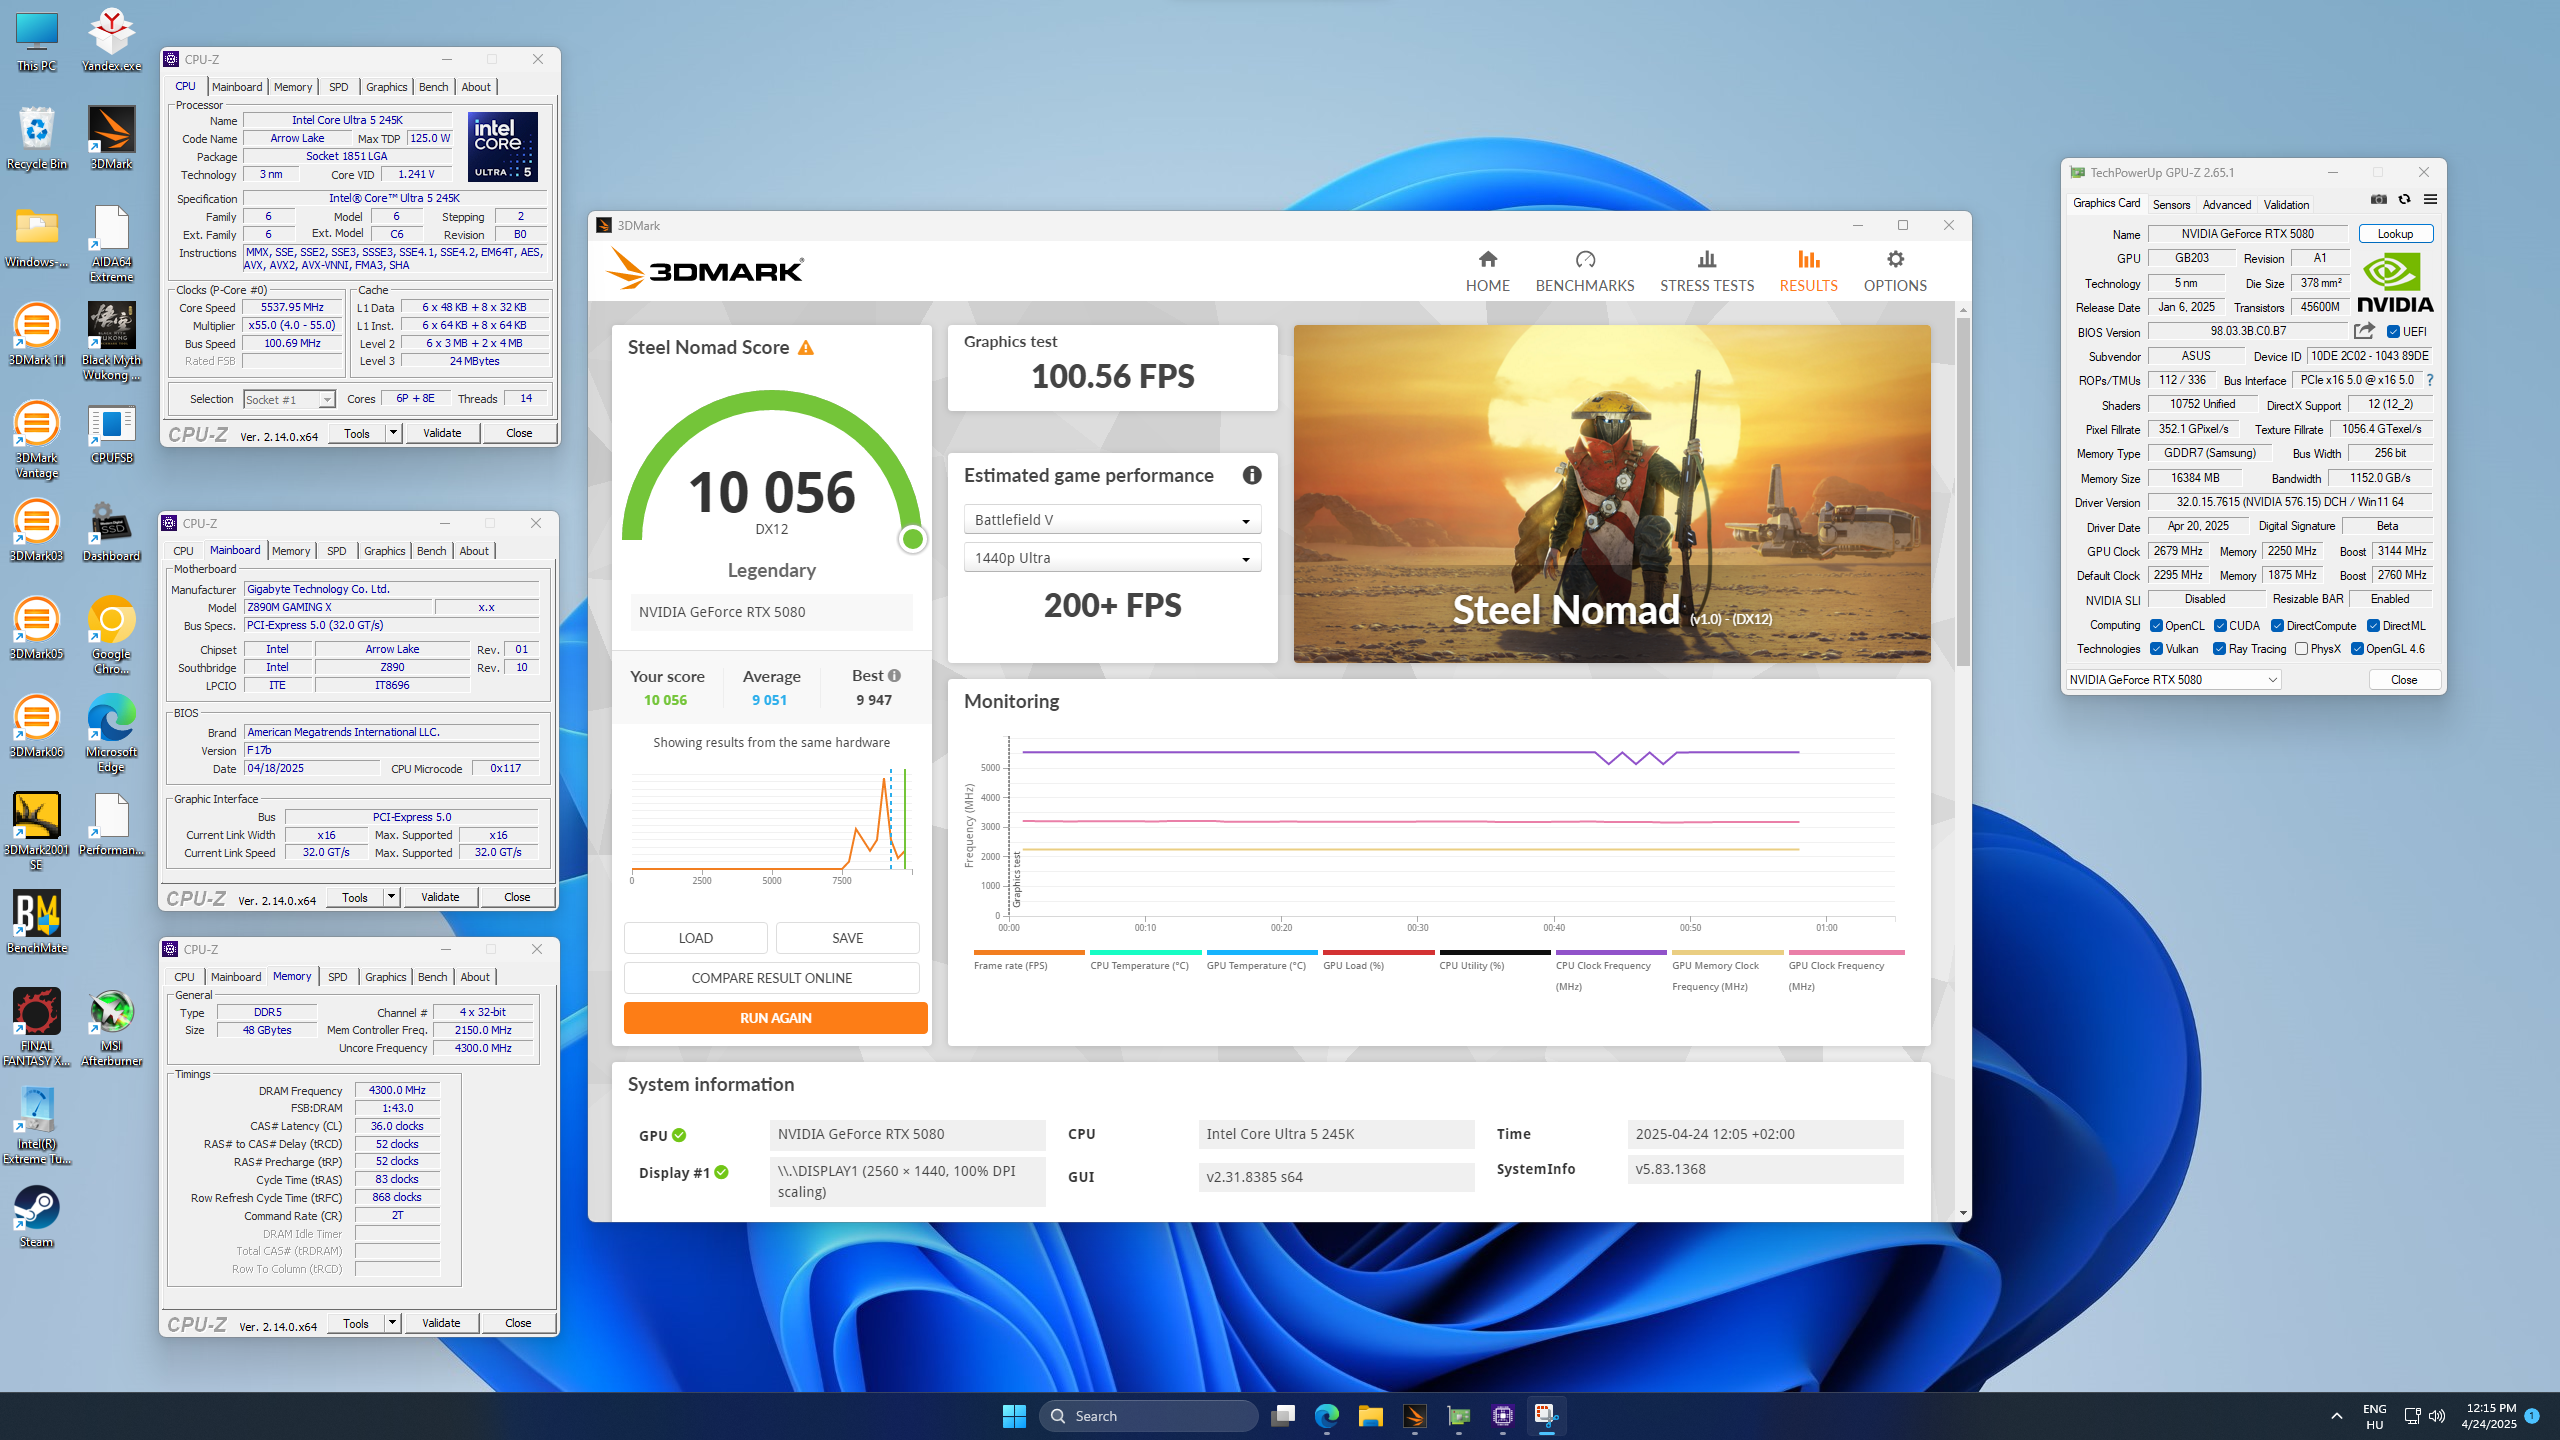
Task: Refresh GPU-Z data with the refresh icon
Action: point(2404,200)
